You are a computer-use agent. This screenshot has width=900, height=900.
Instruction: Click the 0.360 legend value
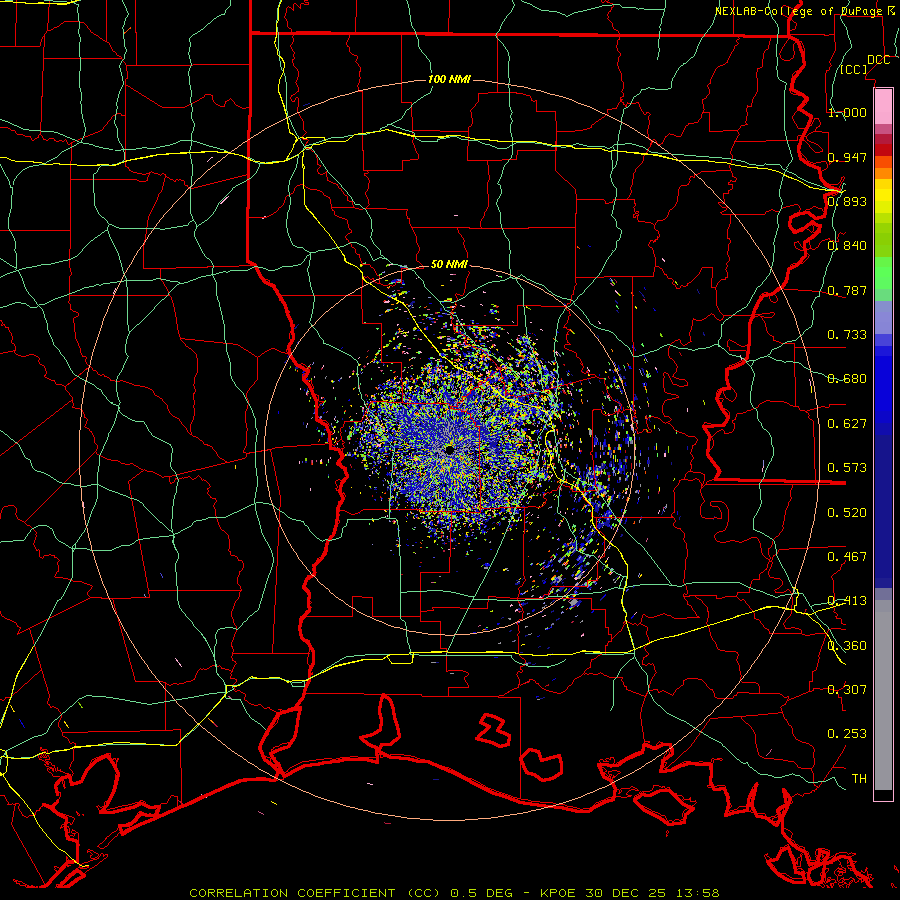click(x=847, y=646)
